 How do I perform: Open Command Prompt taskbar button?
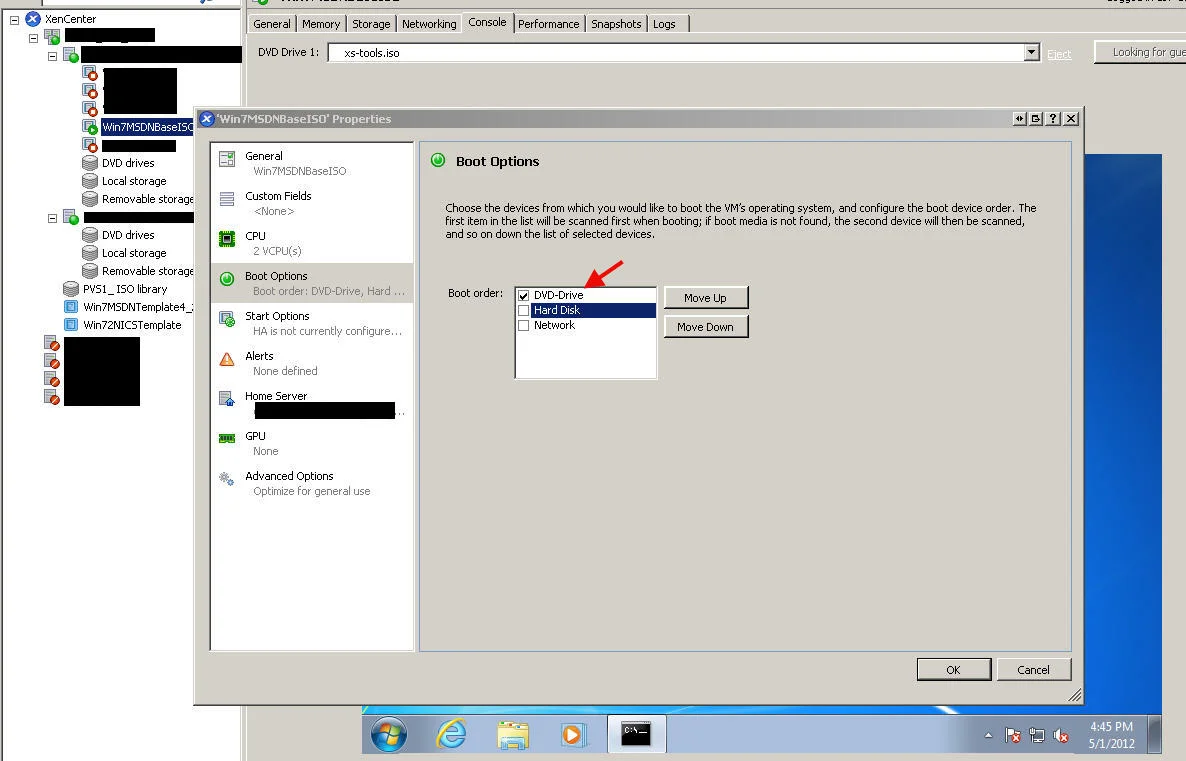coord(636,734)
